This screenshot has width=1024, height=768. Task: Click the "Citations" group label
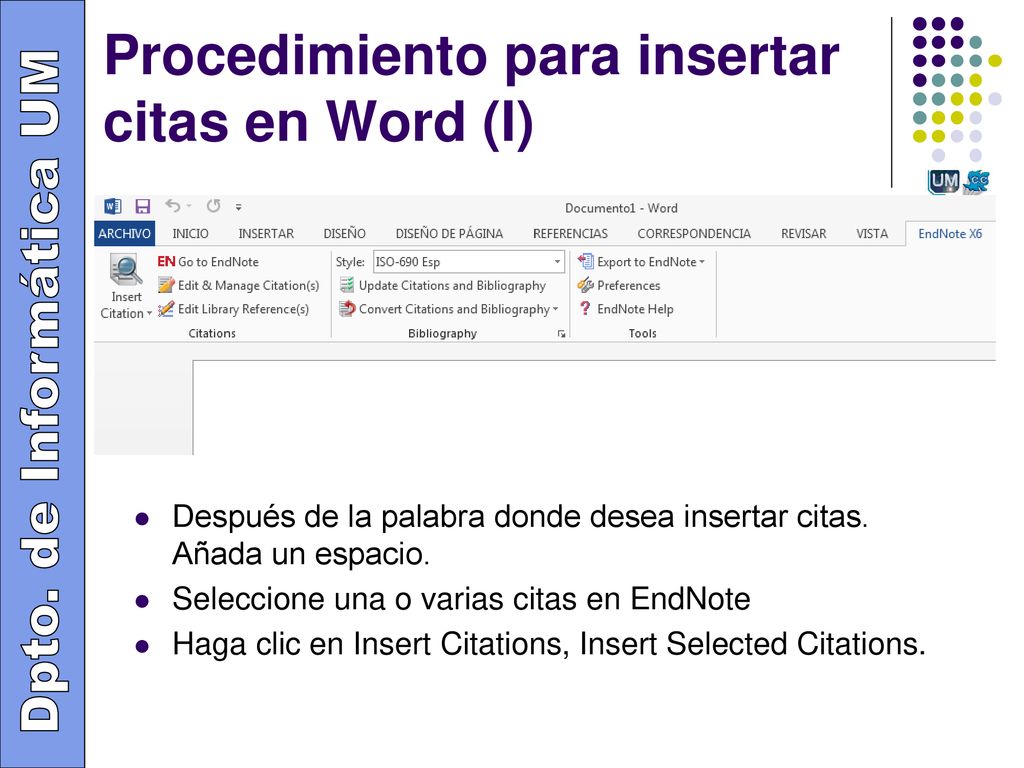[212, 333]
